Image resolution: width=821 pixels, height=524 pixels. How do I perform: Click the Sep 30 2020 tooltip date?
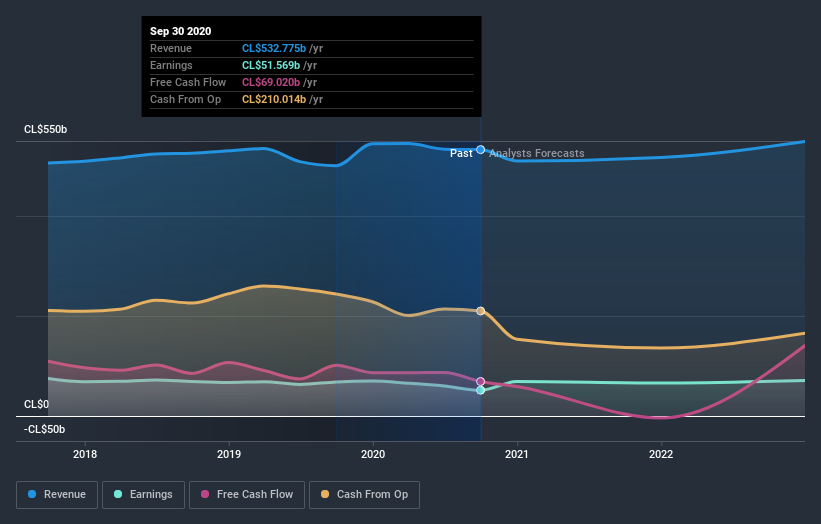[x=181, y=31]
